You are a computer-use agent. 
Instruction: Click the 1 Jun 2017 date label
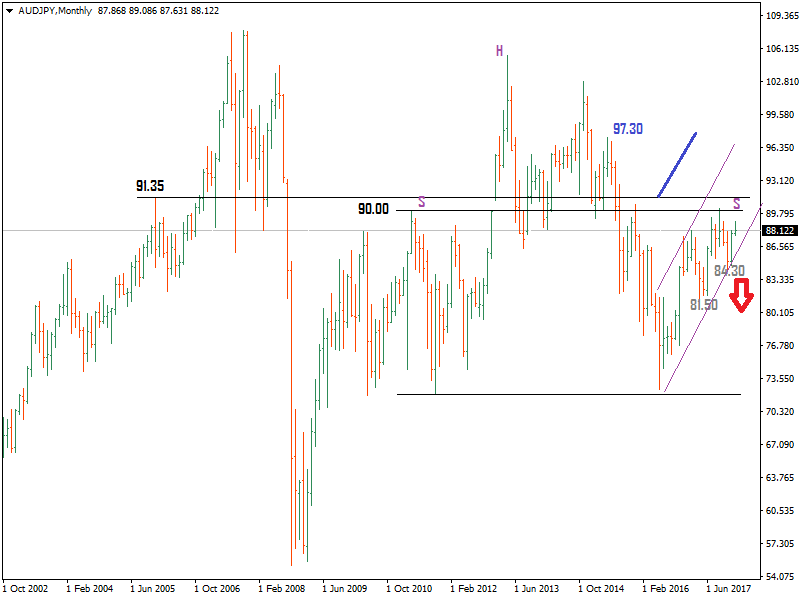tap(728, 588)
